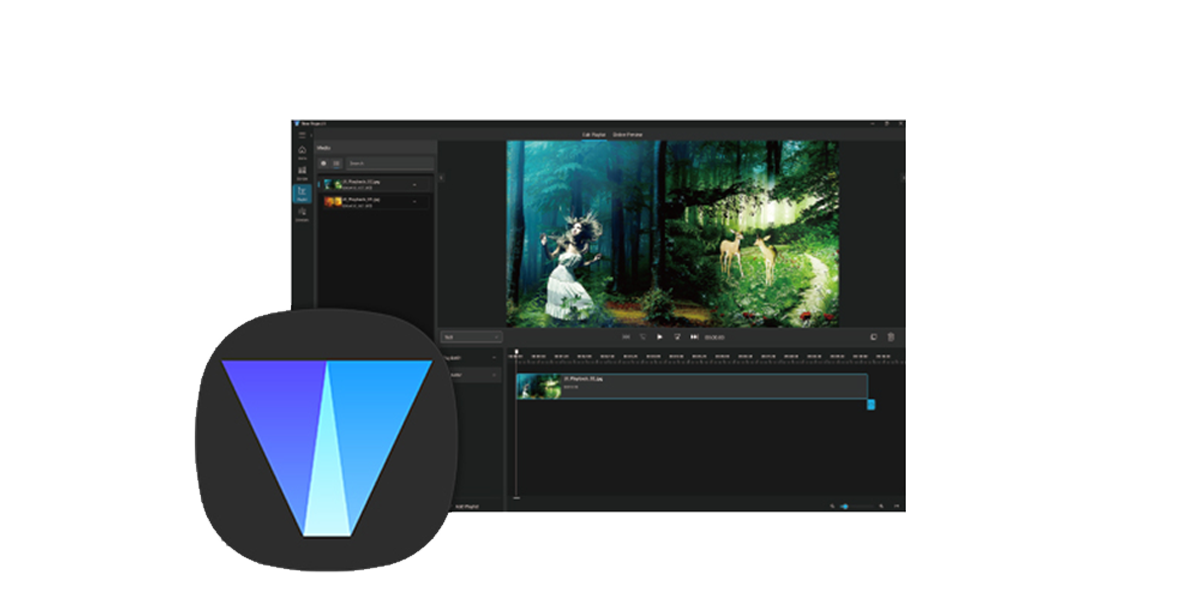Select the step-forward icon in playback controls
The height and width of the screenshot is (614, 1200).
[x=694, y=336]
